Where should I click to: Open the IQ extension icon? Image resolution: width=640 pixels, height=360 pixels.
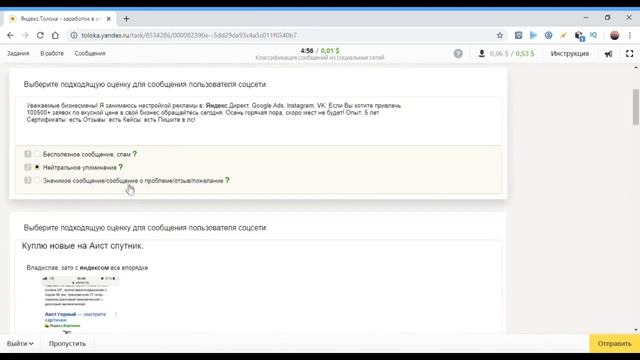coord(593,36)
